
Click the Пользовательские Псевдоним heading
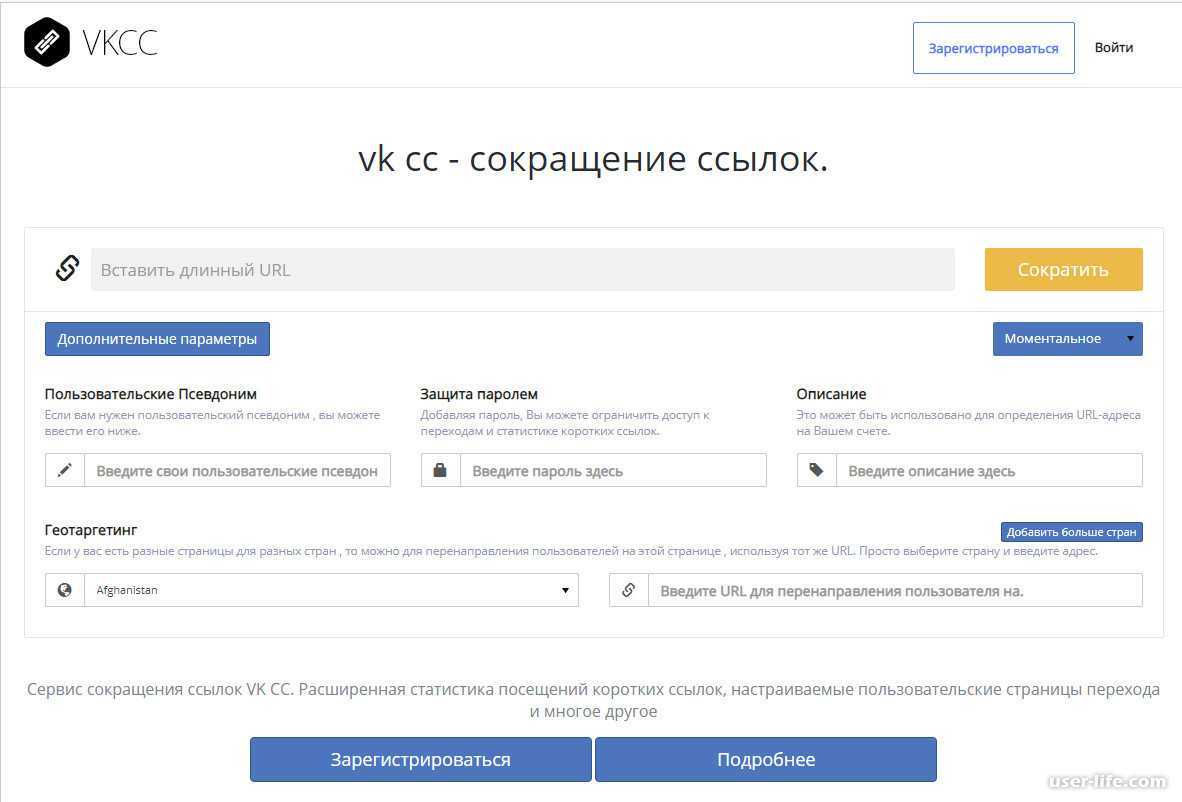[x=151, y=393]
